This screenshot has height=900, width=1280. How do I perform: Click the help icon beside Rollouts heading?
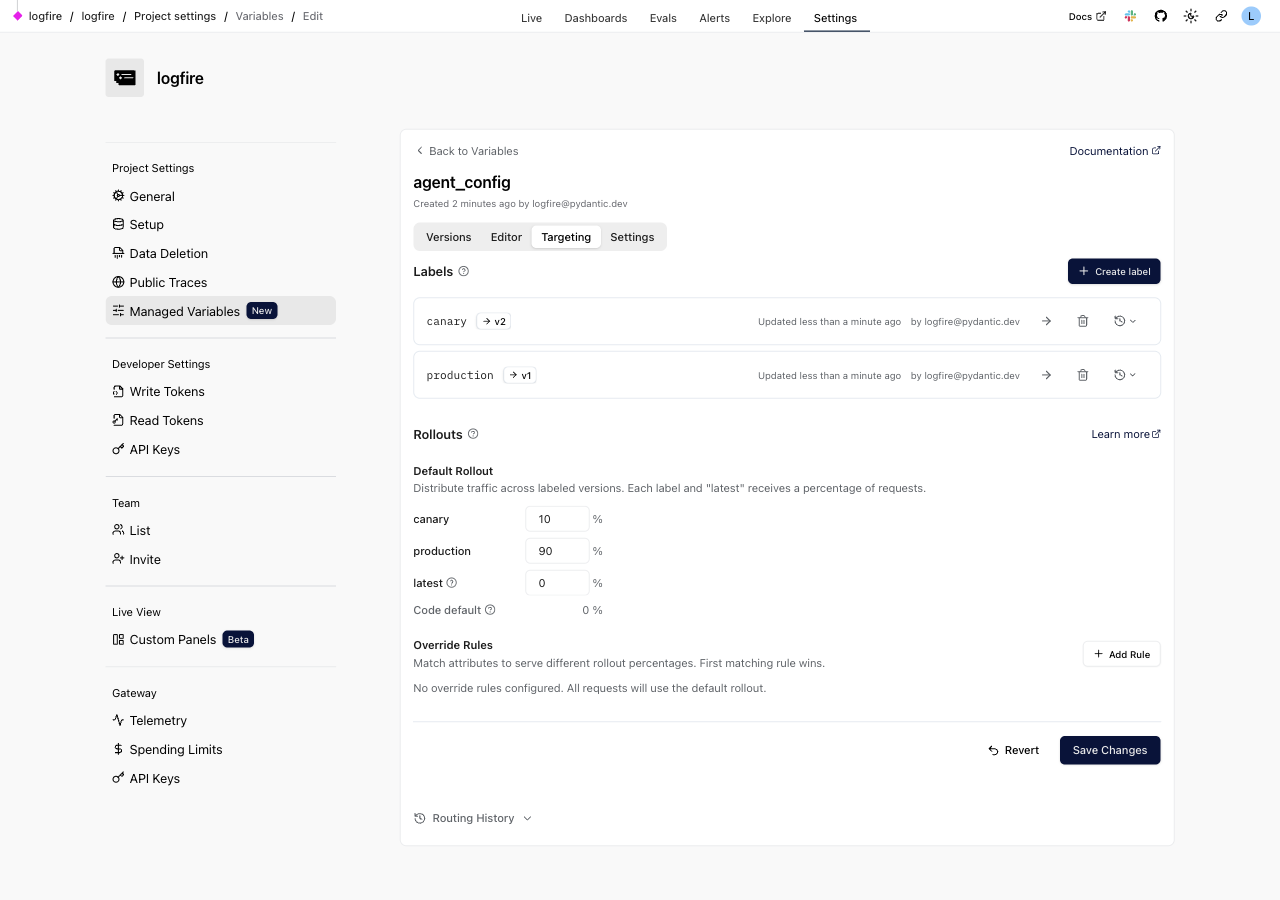click(473, 434)
